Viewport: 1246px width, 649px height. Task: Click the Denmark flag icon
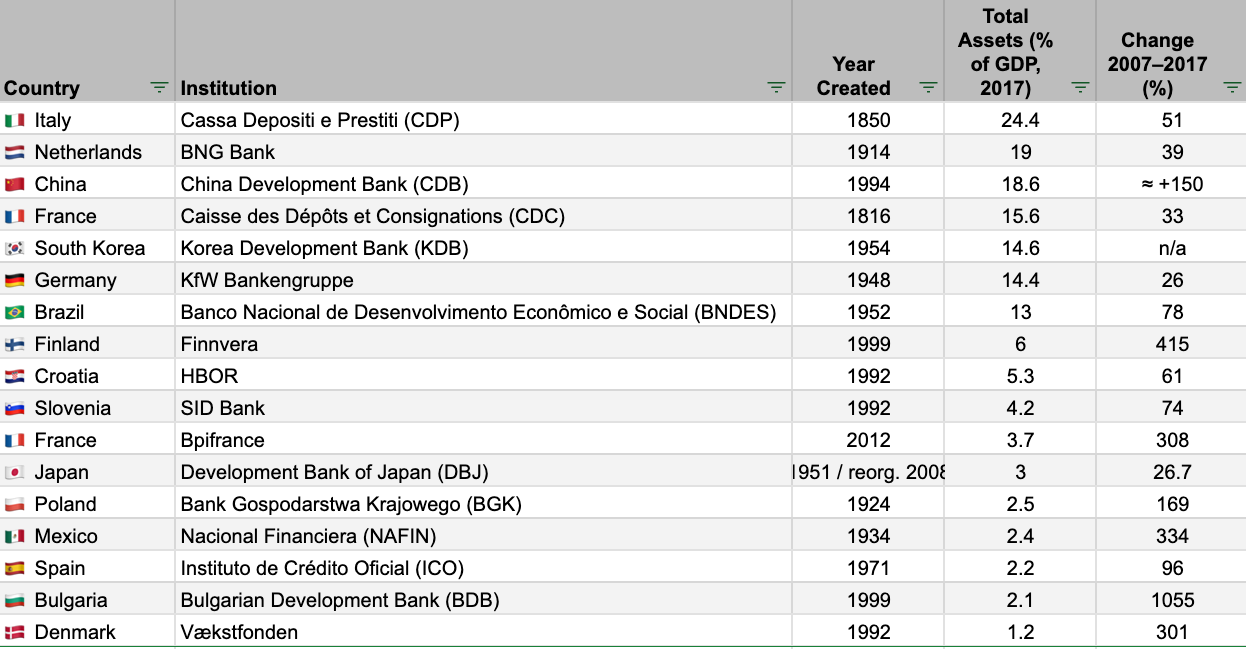15,632
